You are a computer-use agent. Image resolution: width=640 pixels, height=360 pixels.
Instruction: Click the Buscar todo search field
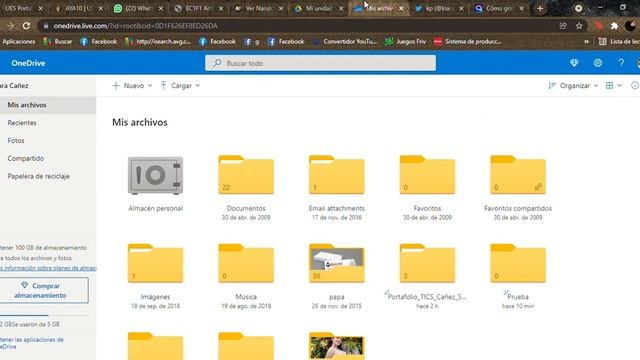320,63
